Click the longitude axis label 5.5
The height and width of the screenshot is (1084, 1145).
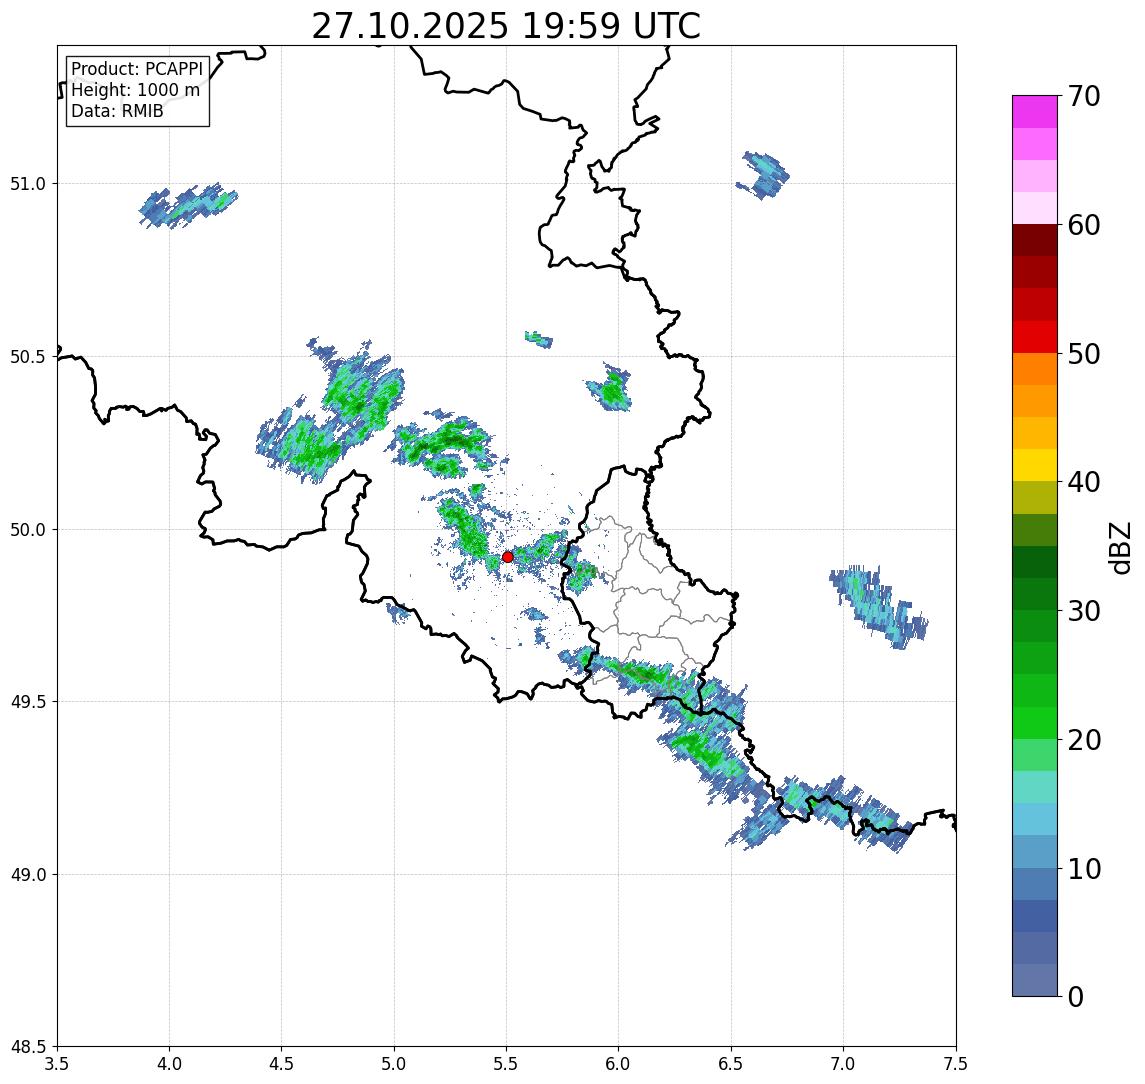[x=507, y=1063]
